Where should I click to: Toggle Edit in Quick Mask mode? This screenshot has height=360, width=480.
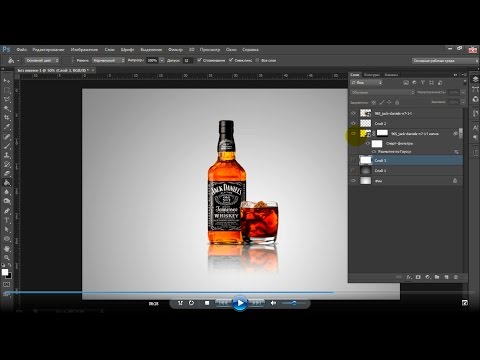click(7, 284)
